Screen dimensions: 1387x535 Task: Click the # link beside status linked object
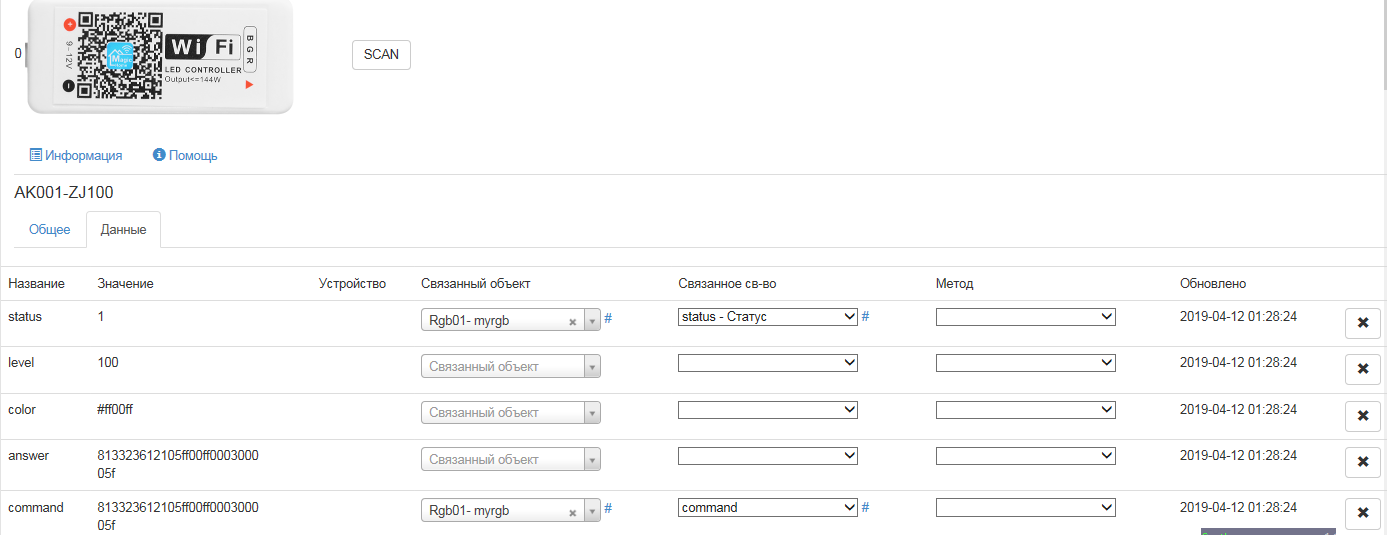pos(608,317)
